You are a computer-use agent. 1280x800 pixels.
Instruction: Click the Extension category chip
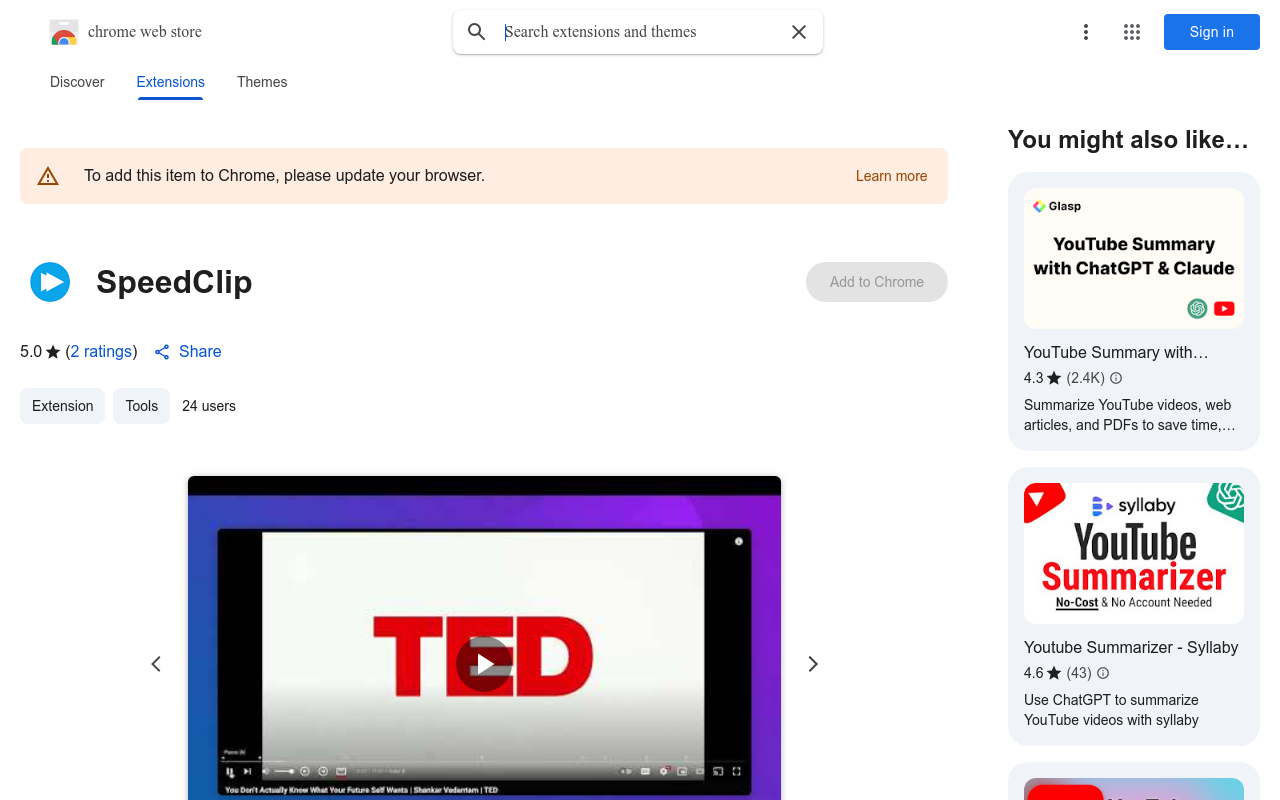tap(62, 406)
